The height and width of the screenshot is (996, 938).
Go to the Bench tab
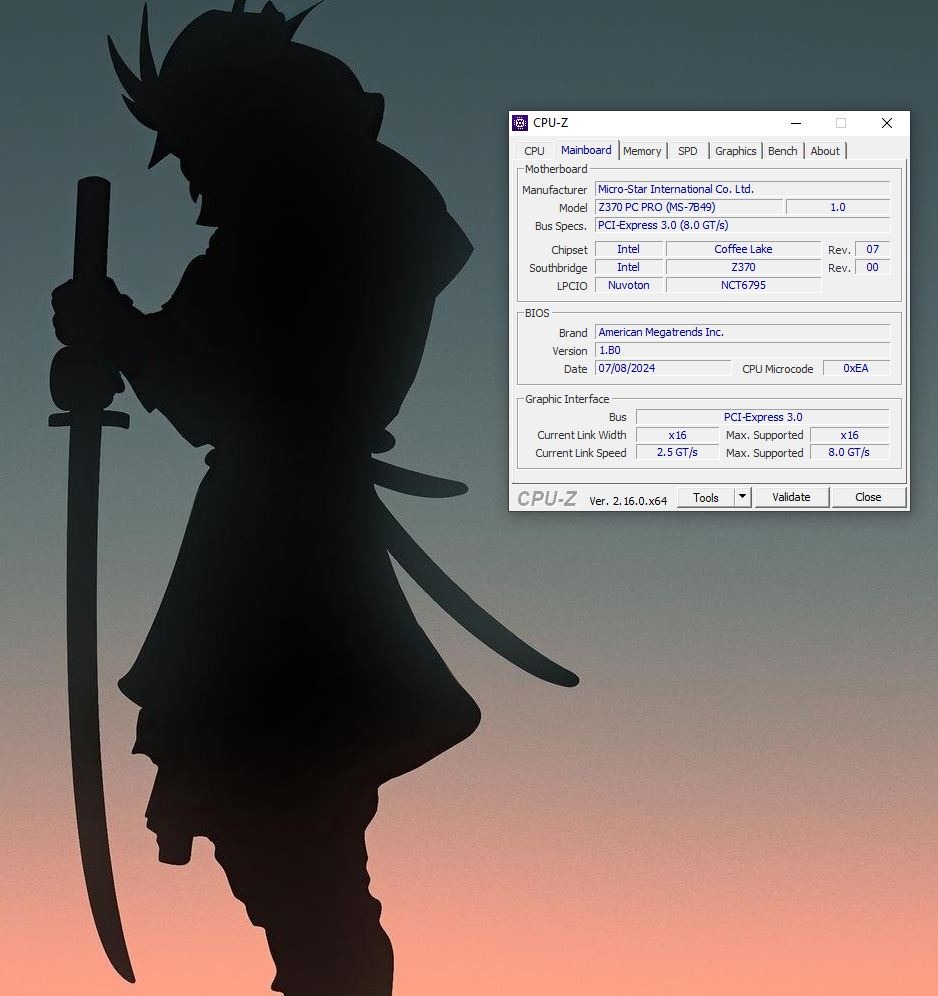(x=782, y=151)
